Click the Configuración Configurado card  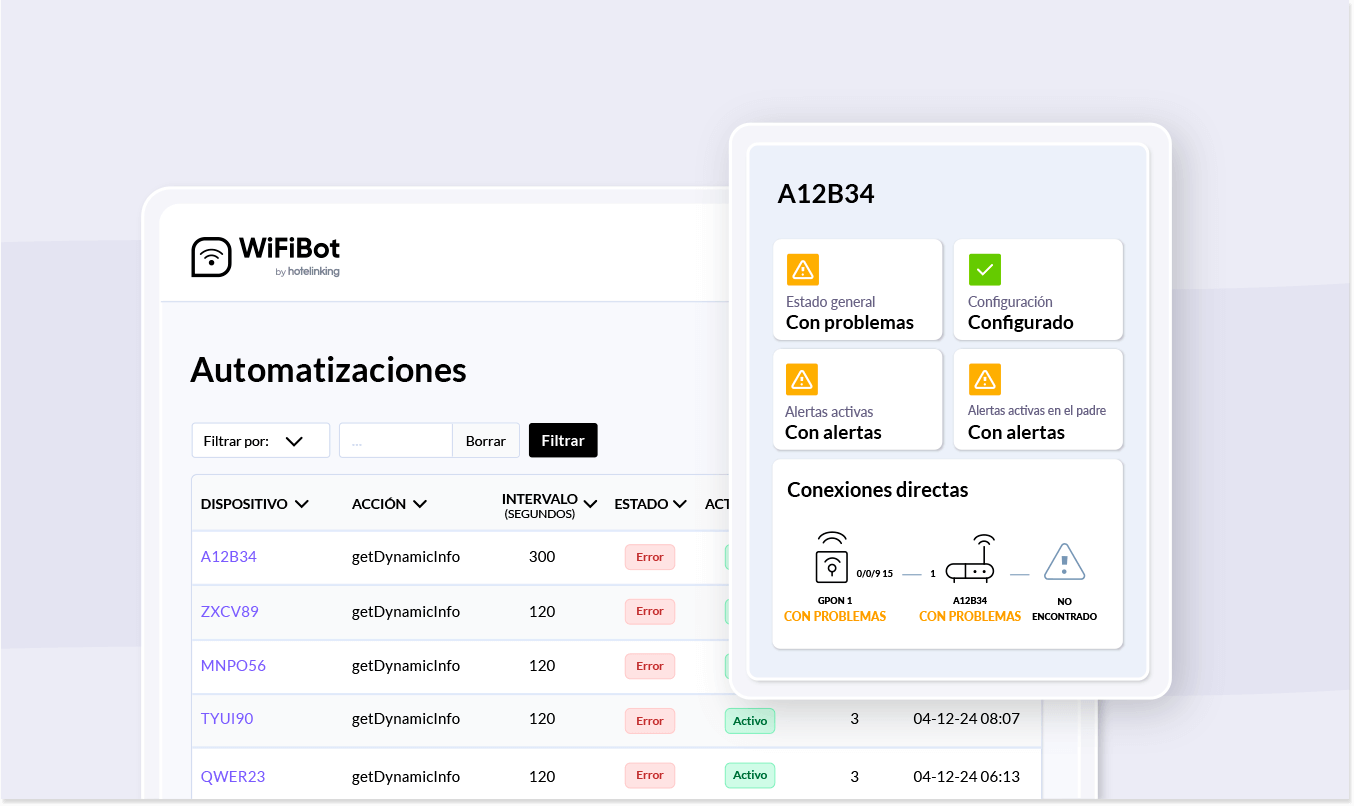coord(1038,290)
